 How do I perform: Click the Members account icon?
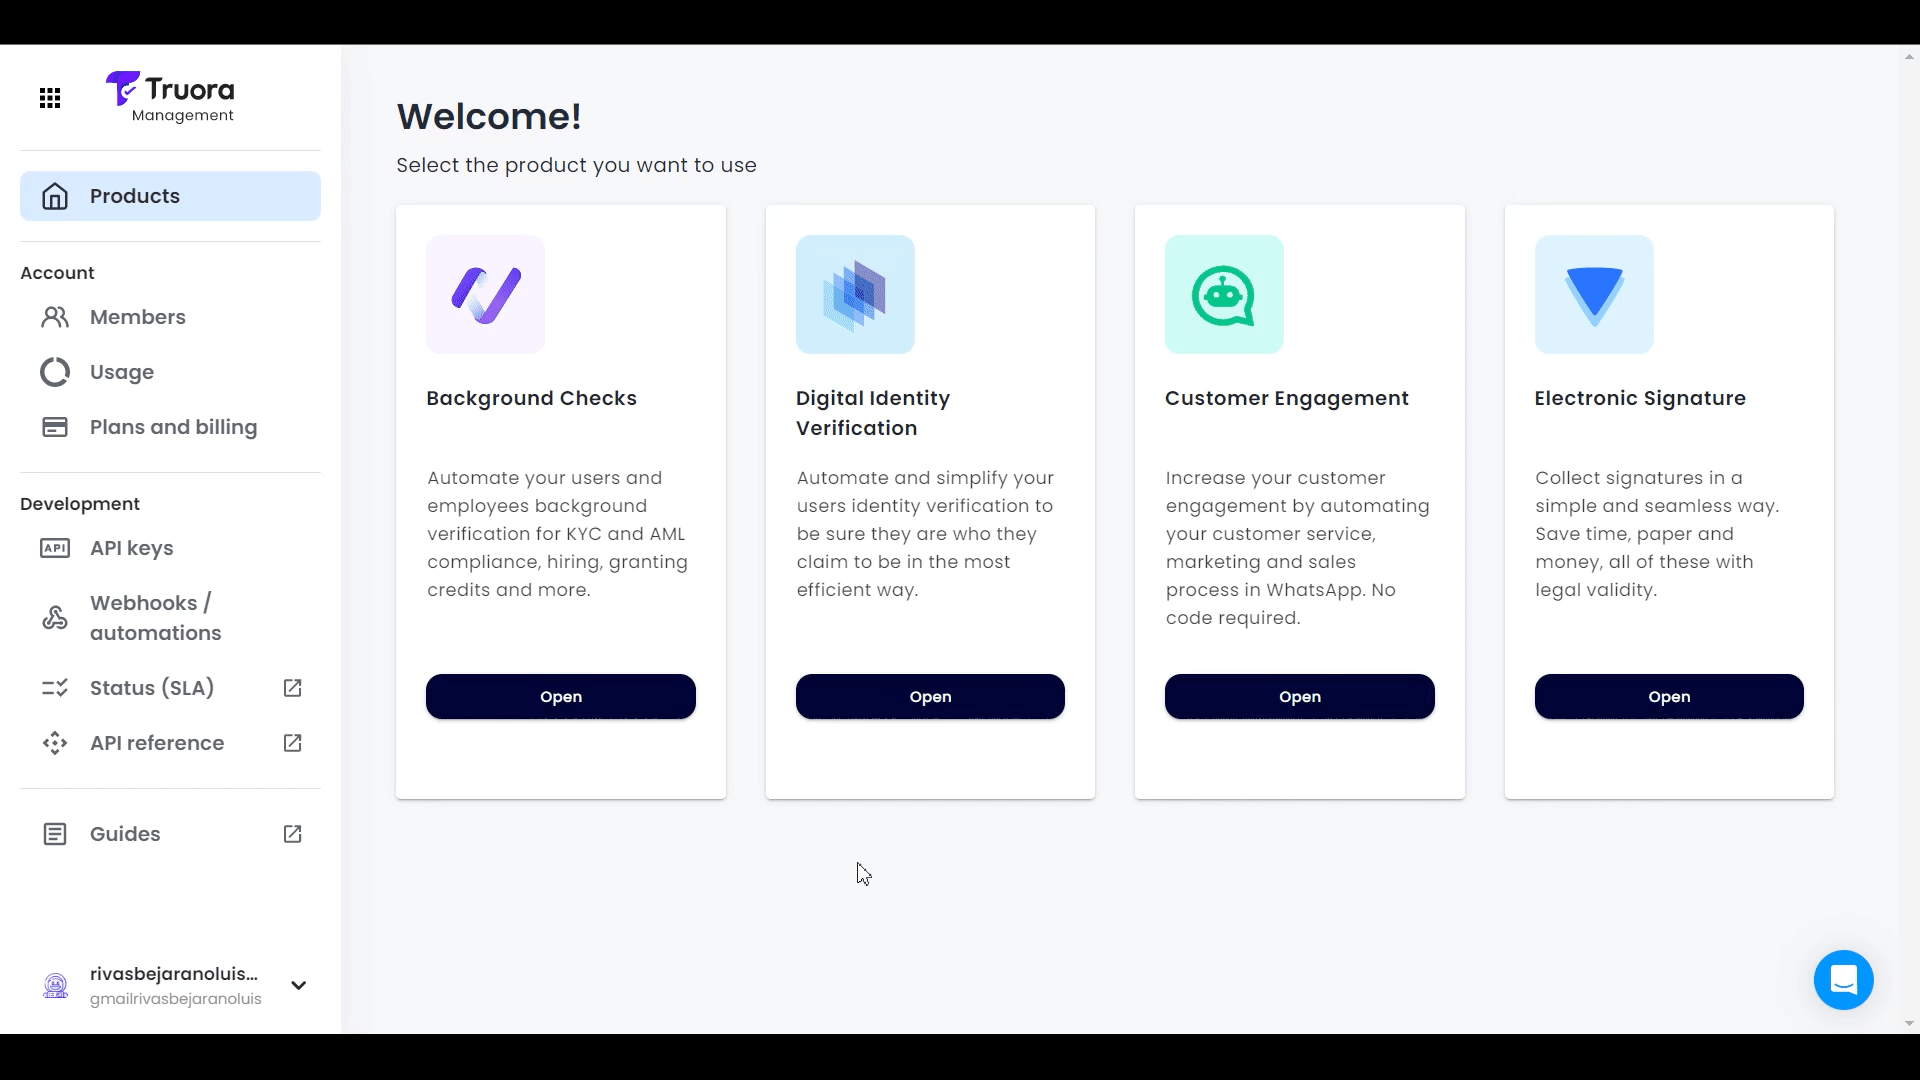(x=54, y=315)
